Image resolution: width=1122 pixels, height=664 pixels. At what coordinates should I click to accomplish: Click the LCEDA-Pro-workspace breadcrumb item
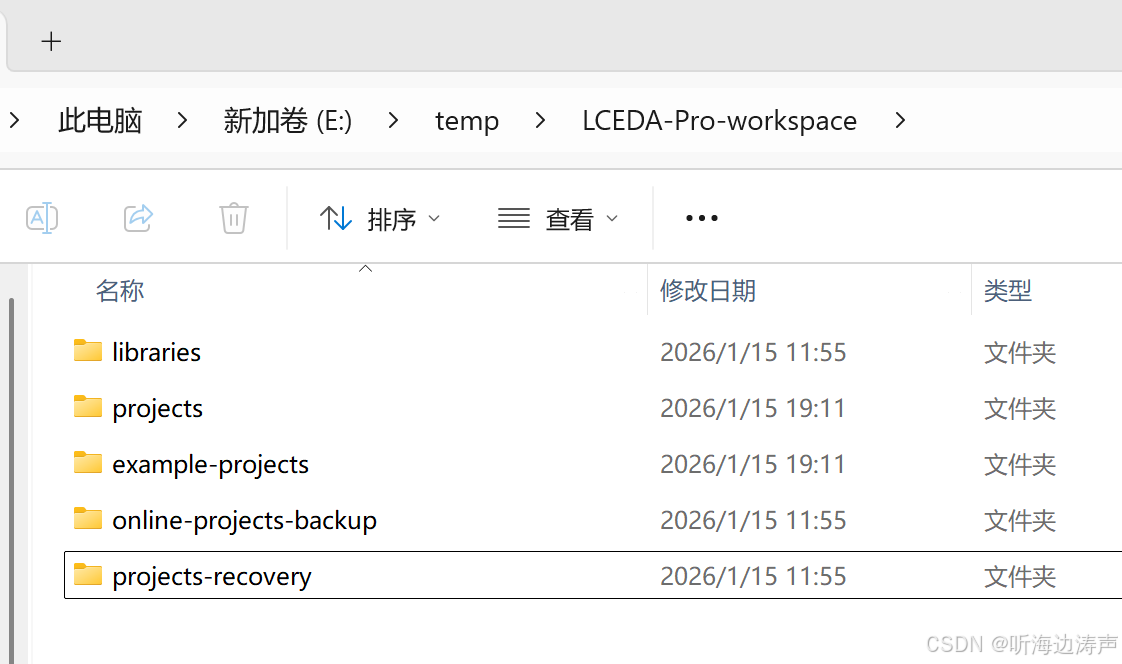pos(720,120)
